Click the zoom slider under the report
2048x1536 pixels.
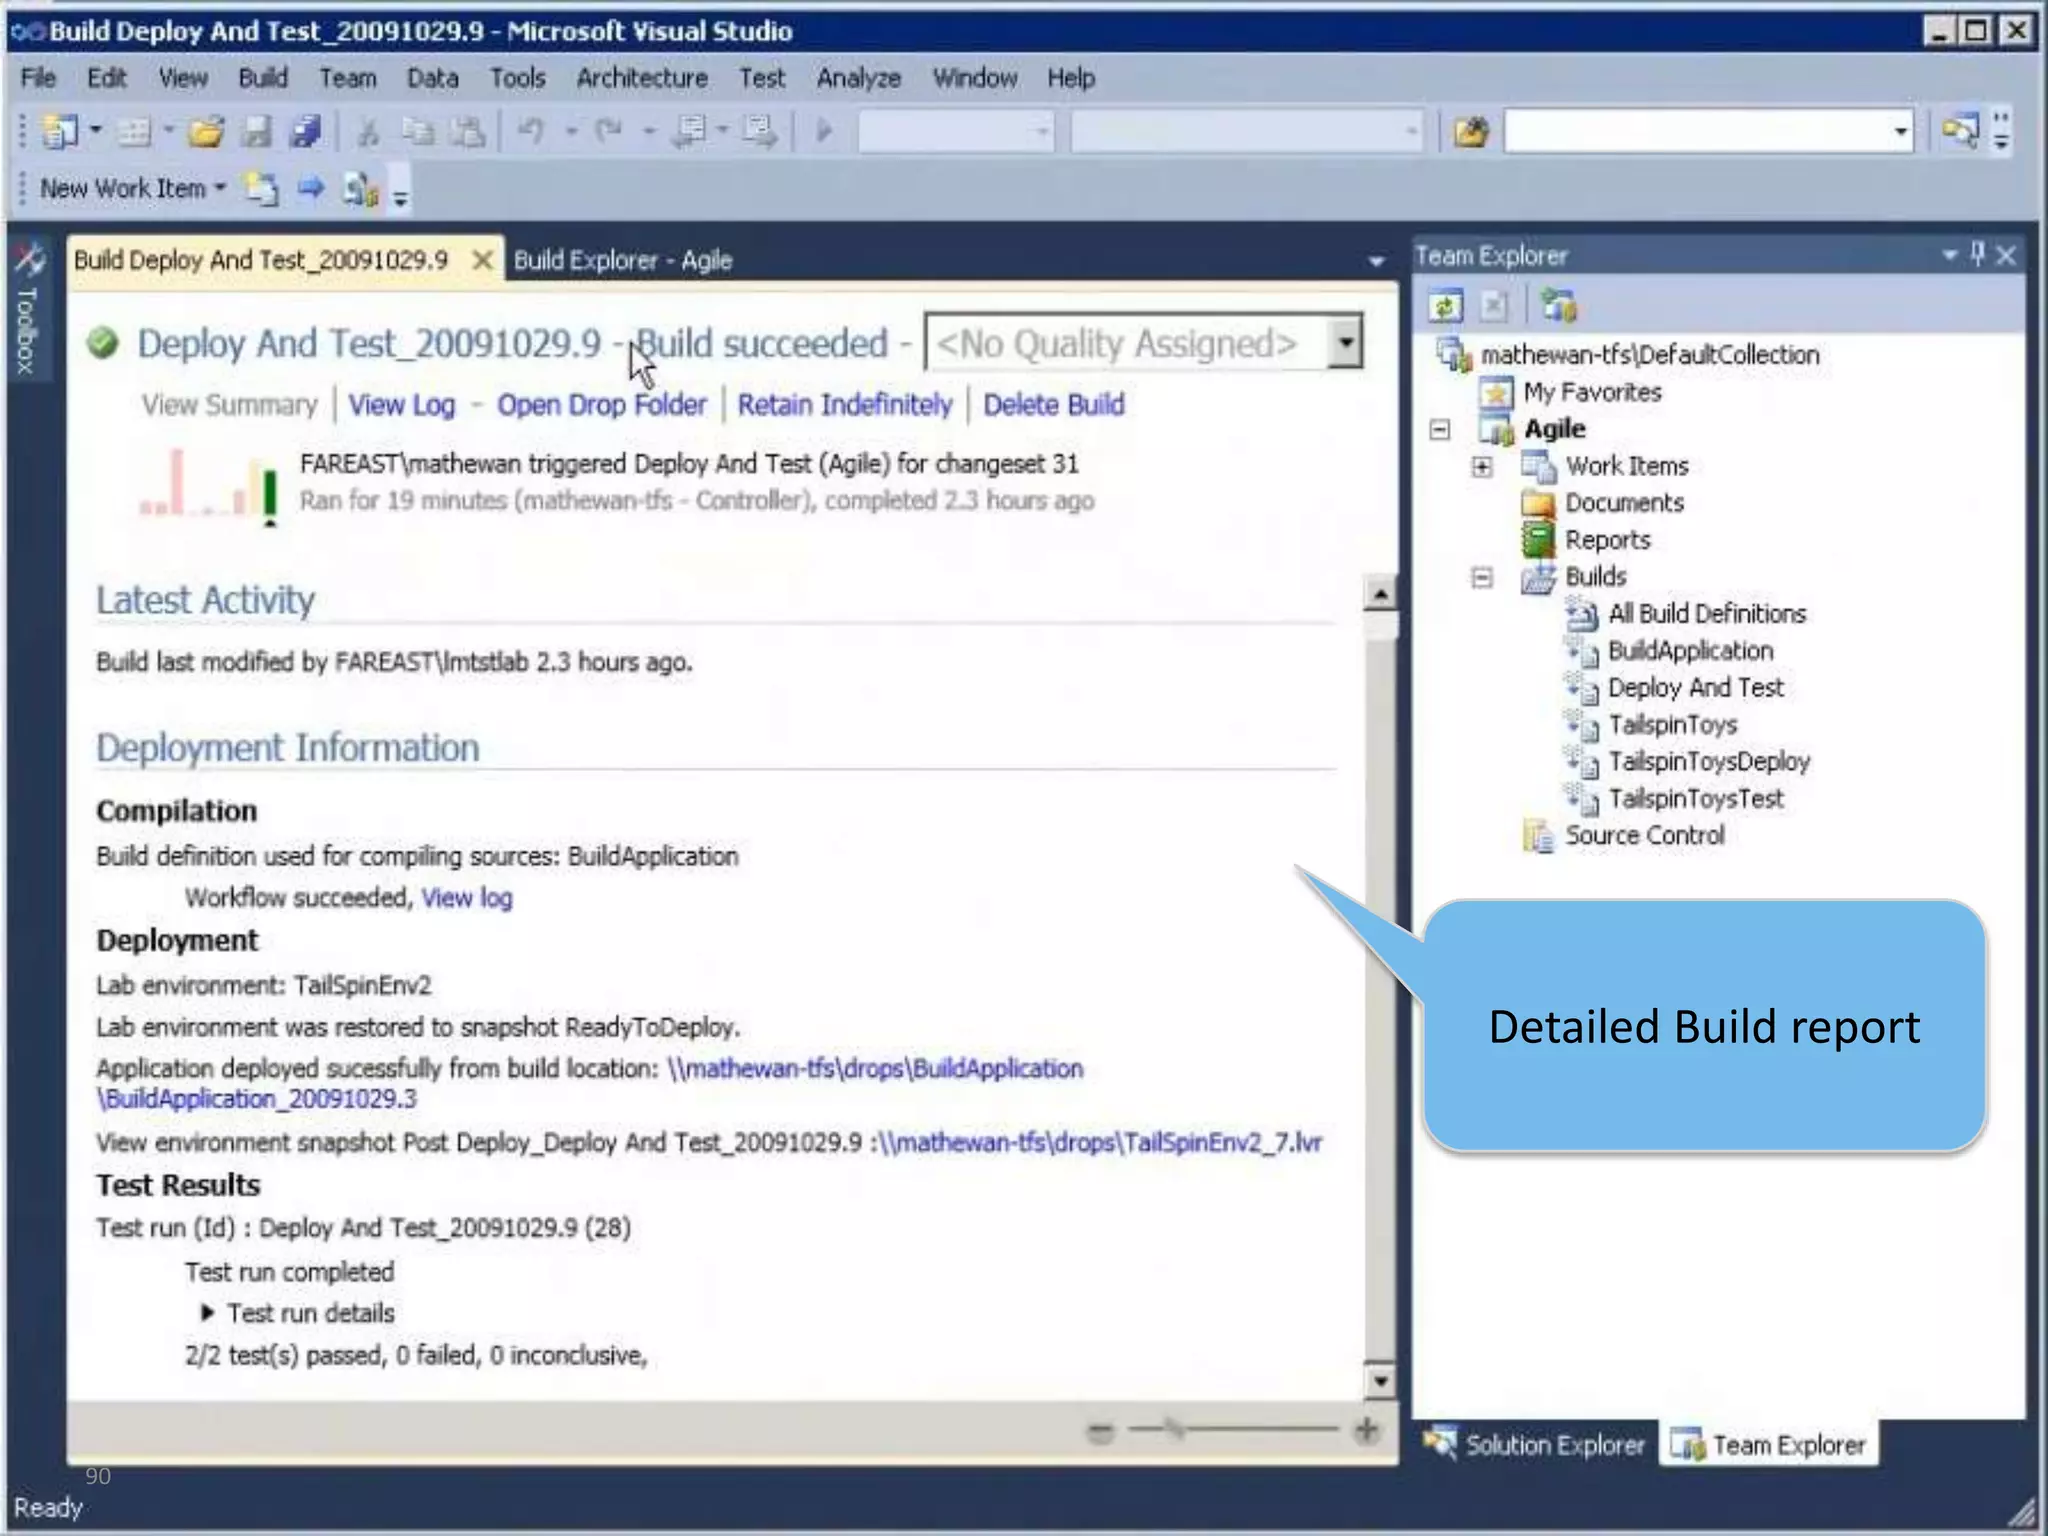pyautogui.click(x=1174, y=1430)
